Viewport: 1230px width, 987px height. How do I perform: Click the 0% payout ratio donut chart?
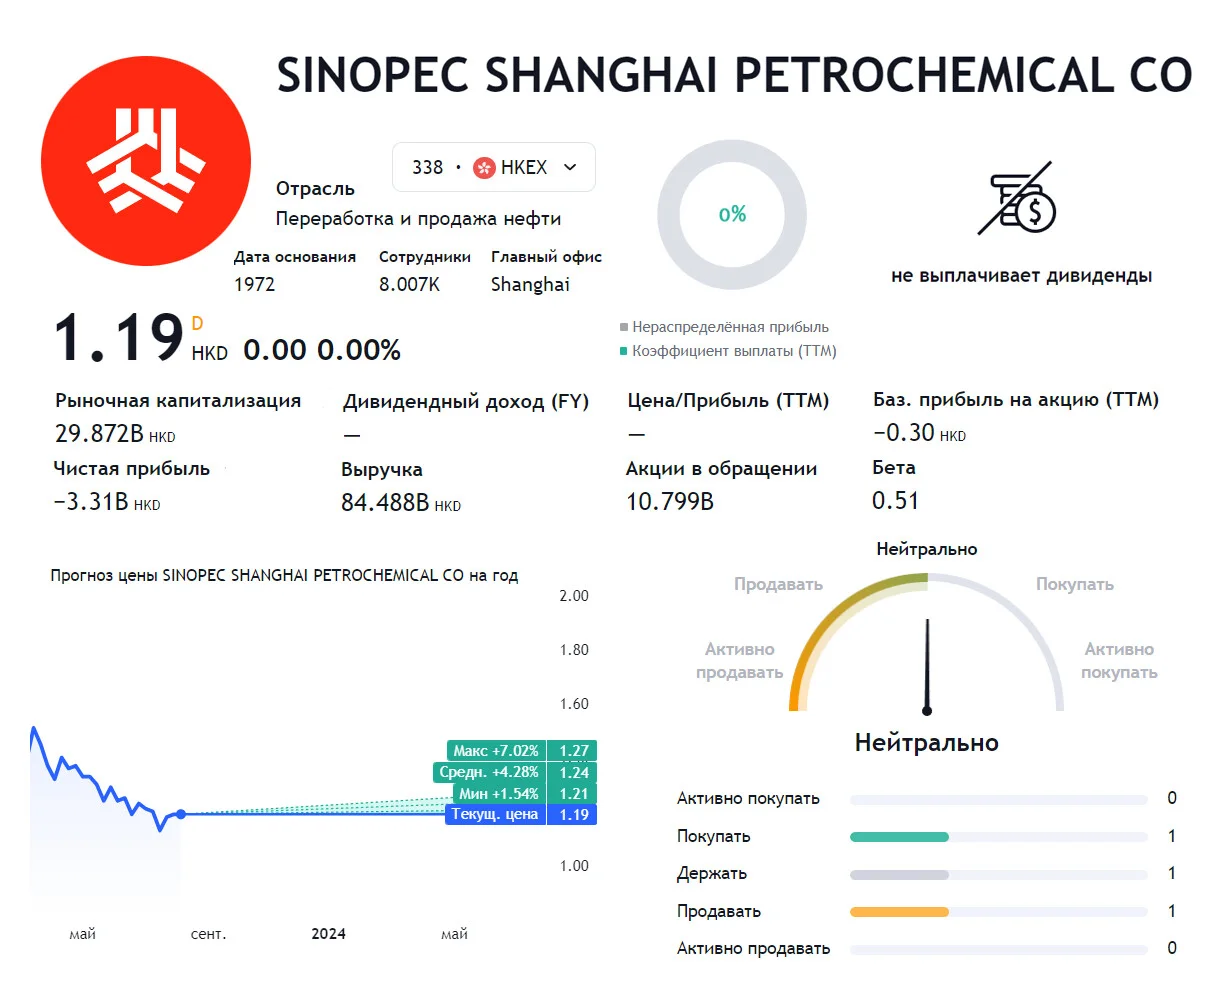point(732,214)
